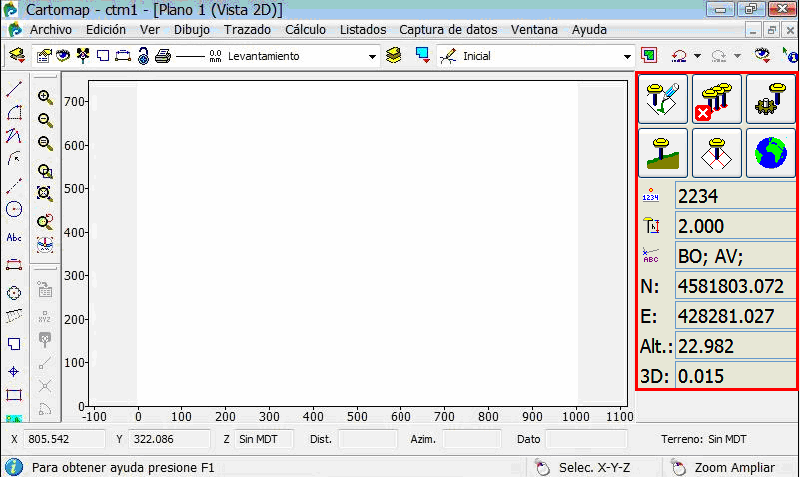The image size is (800, 477).
Task: Click the top zoom in magnifier
Action: coord(45,97)
